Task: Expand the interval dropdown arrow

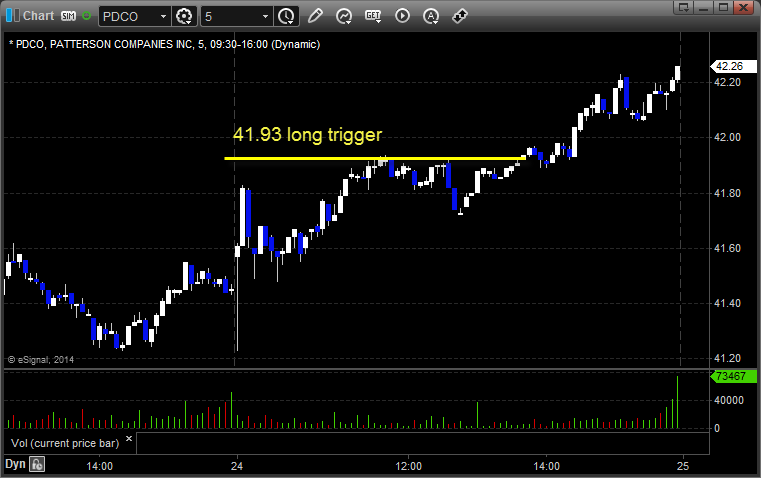Action: tap(265, 16)
